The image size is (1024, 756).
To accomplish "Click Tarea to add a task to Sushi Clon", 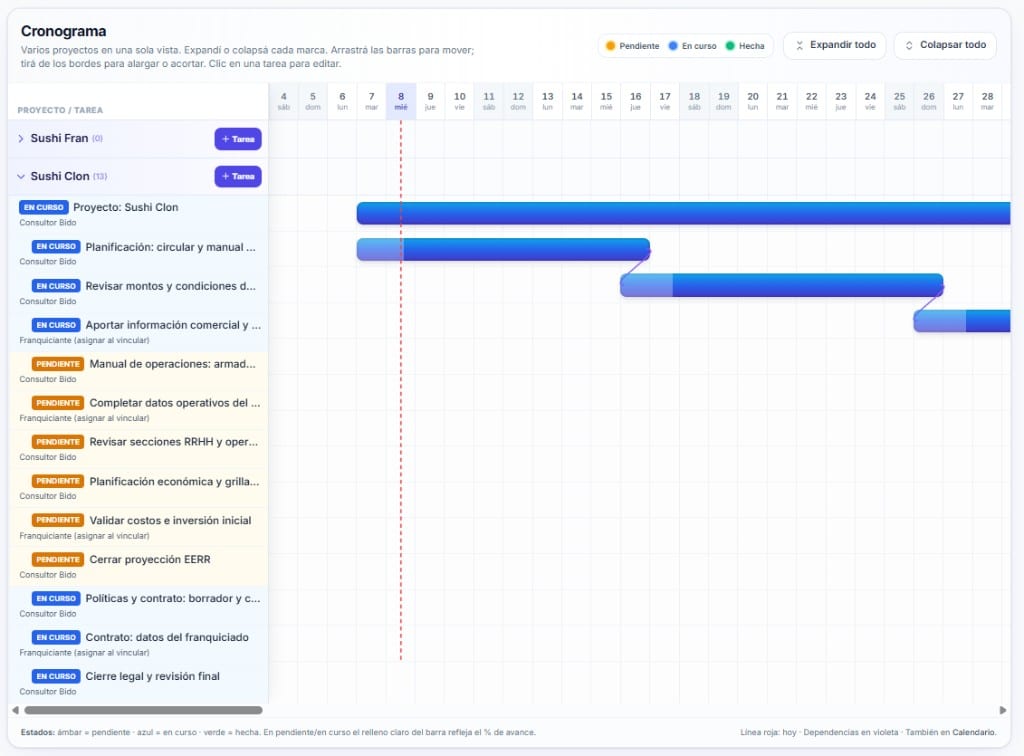I will click(x=238, y=176).
